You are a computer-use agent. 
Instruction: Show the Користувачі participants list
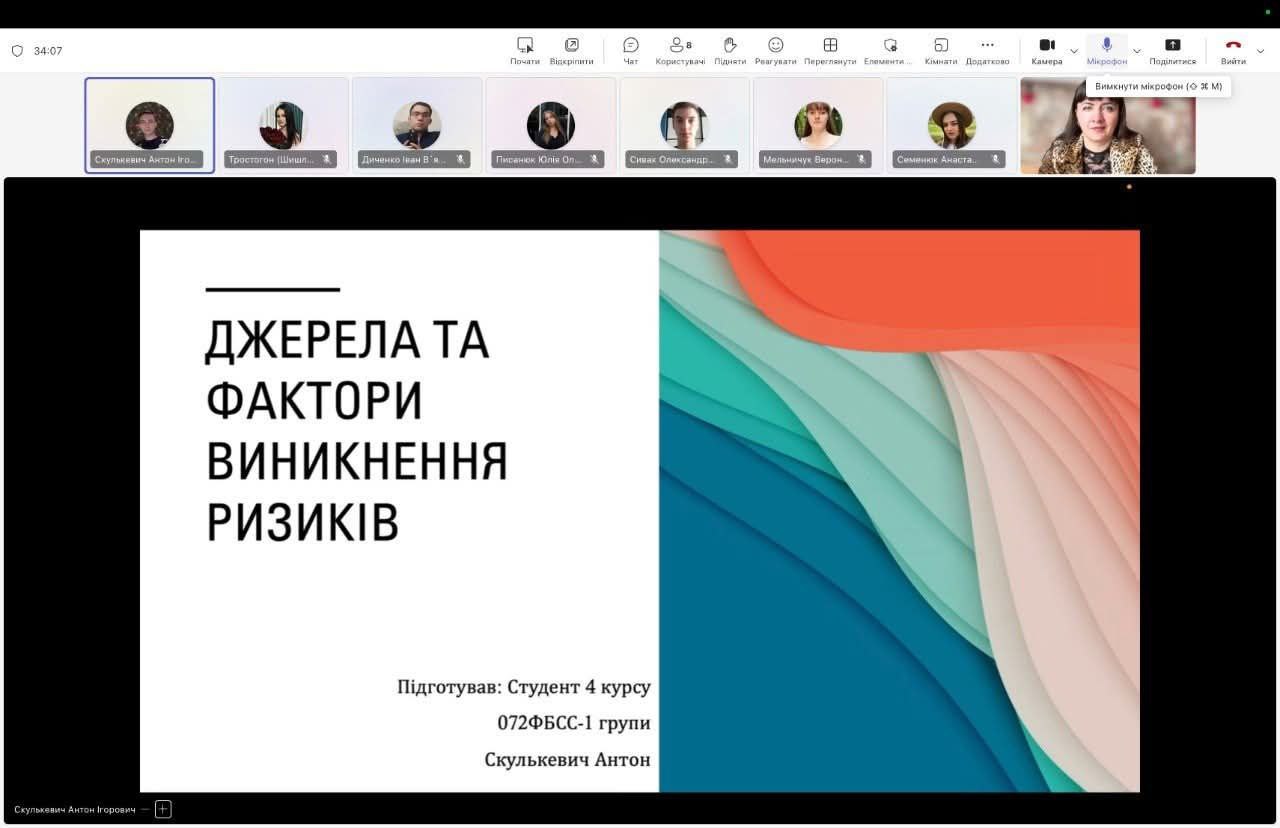tap(680, 49)
